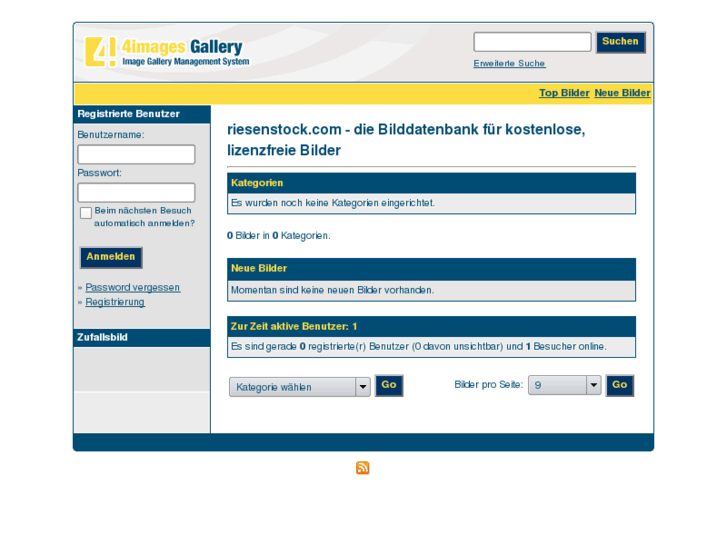Click the registered users online status text
Screen dimensions: 727x545
[x=419, y=346]
